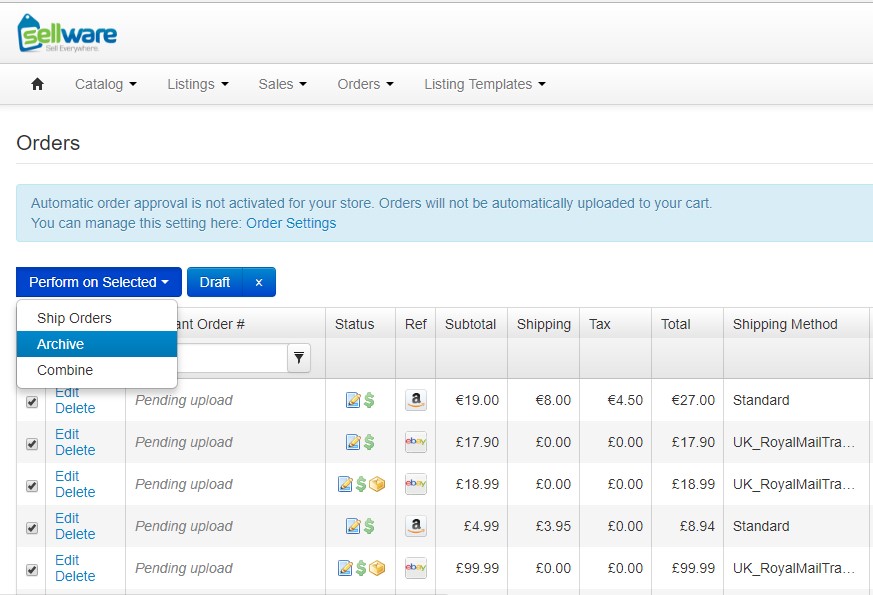Screen dimensions: 873x595
Task: Sort by the Subtotal column header
Action: [x=470, y=324]
